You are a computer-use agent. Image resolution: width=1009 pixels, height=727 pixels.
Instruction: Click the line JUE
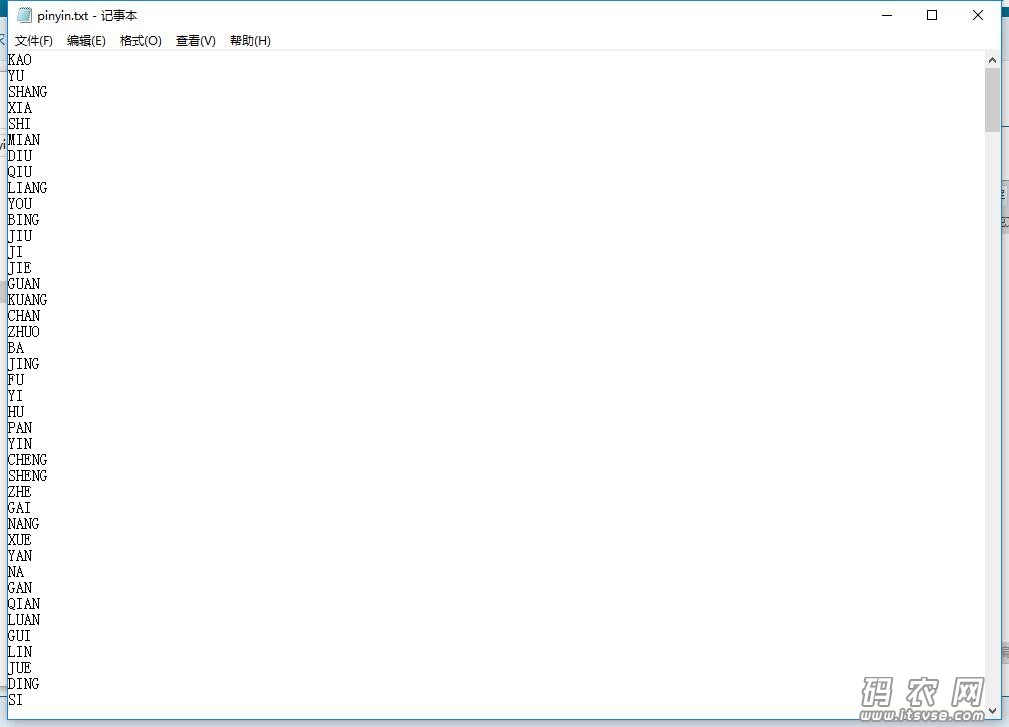click(x=19, y=668)
